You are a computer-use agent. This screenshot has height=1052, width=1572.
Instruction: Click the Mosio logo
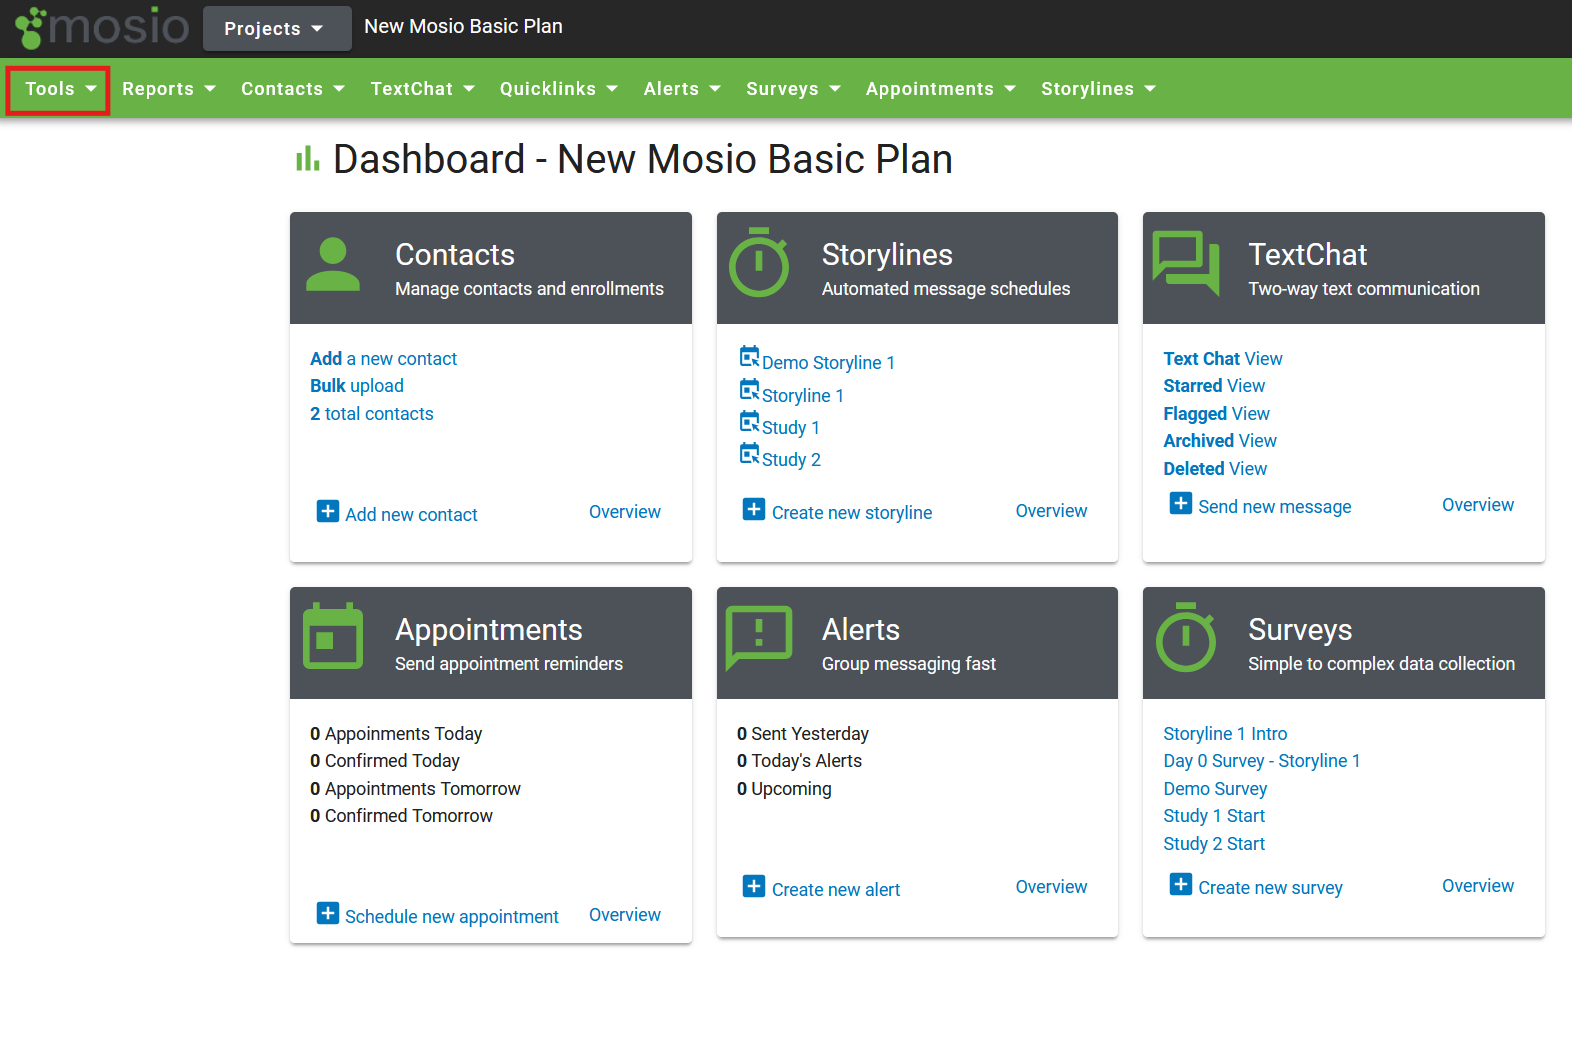tap(101, 27)
